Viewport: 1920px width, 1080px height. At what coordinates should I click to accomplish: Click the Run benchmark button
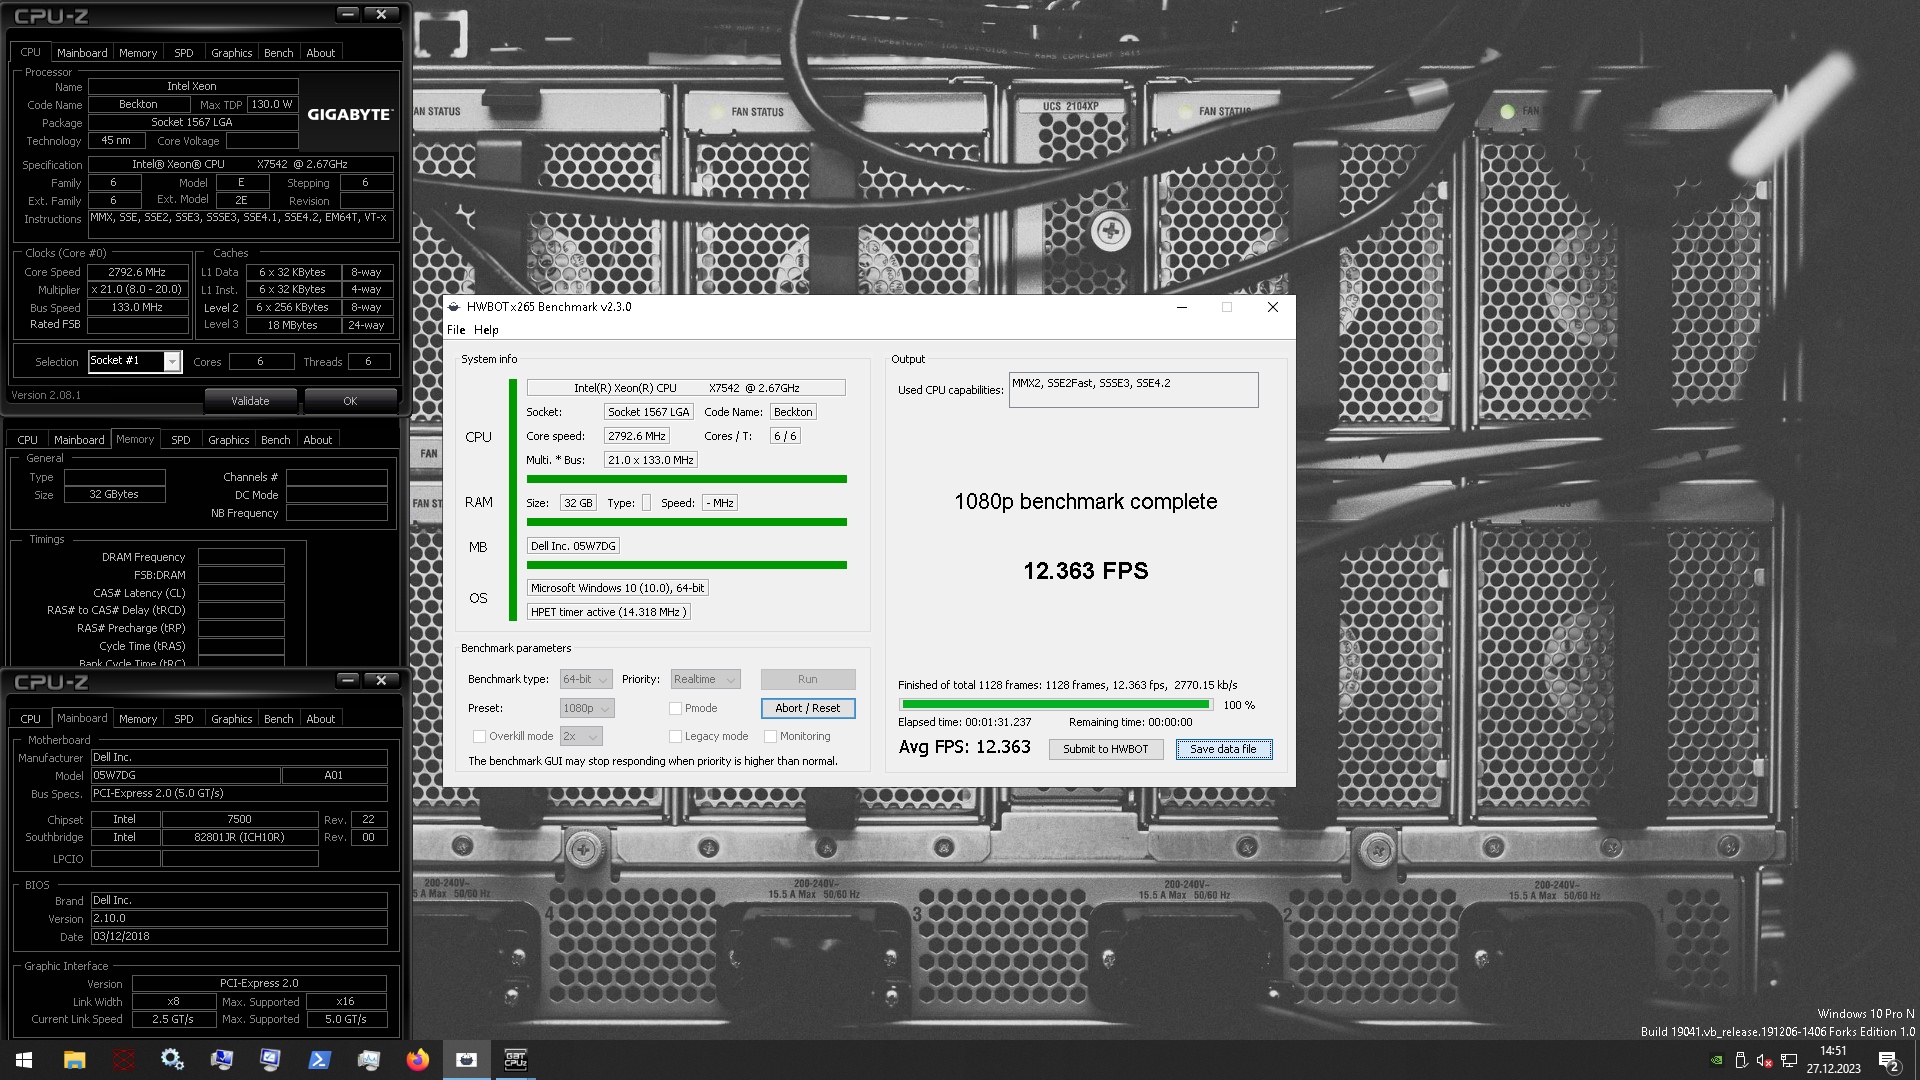[808, 679]
